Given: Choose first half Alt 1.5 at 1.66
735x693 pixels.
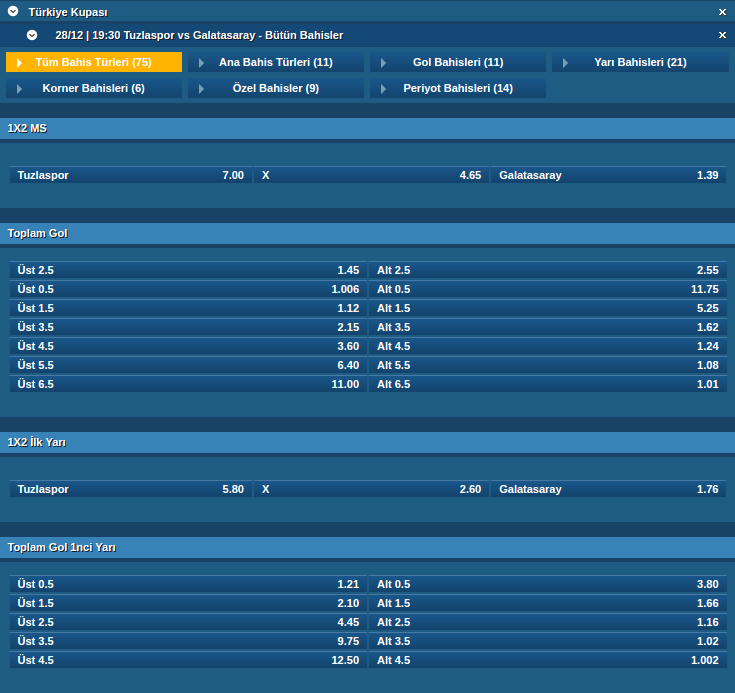Looking at the screenshot, I should [548, 603].
